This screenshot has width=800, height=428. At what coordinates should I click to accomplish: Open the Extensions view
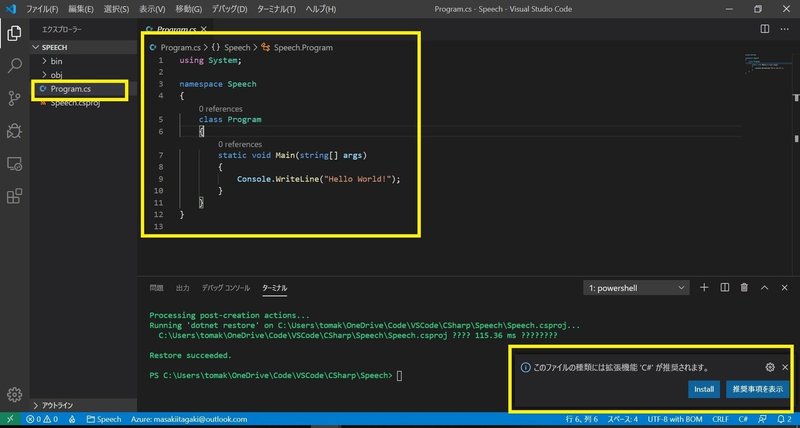tap(14, 196)
